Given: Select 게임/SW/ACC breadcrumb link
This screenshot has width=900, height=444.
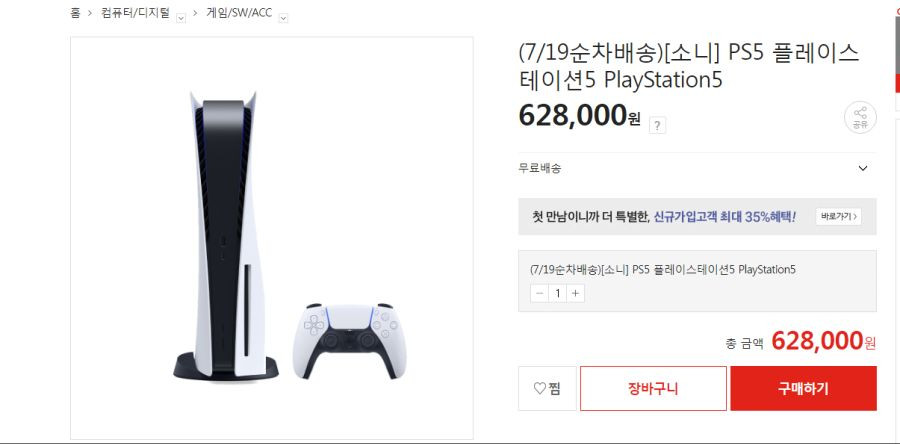Looking at the screenshot, I should tap(239, 13).
